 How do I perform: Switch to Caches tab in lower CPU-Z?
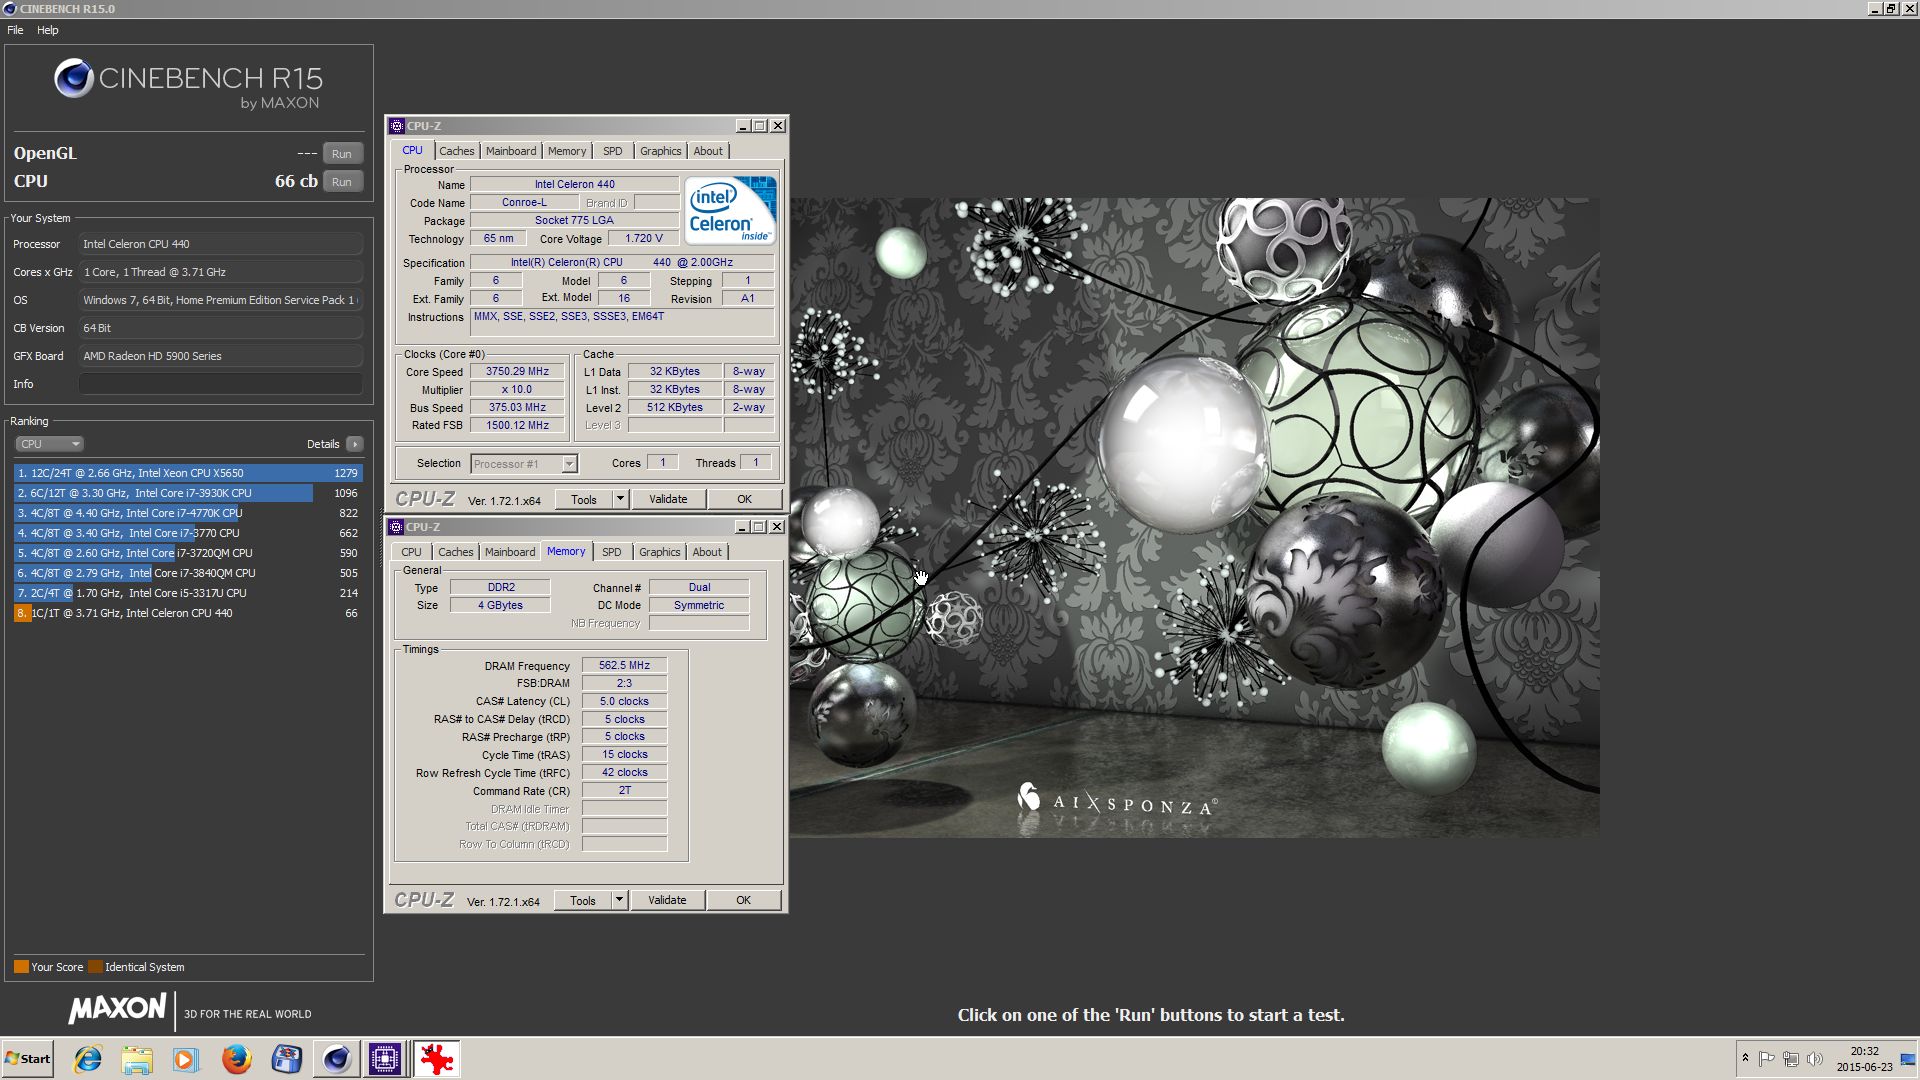456,552
